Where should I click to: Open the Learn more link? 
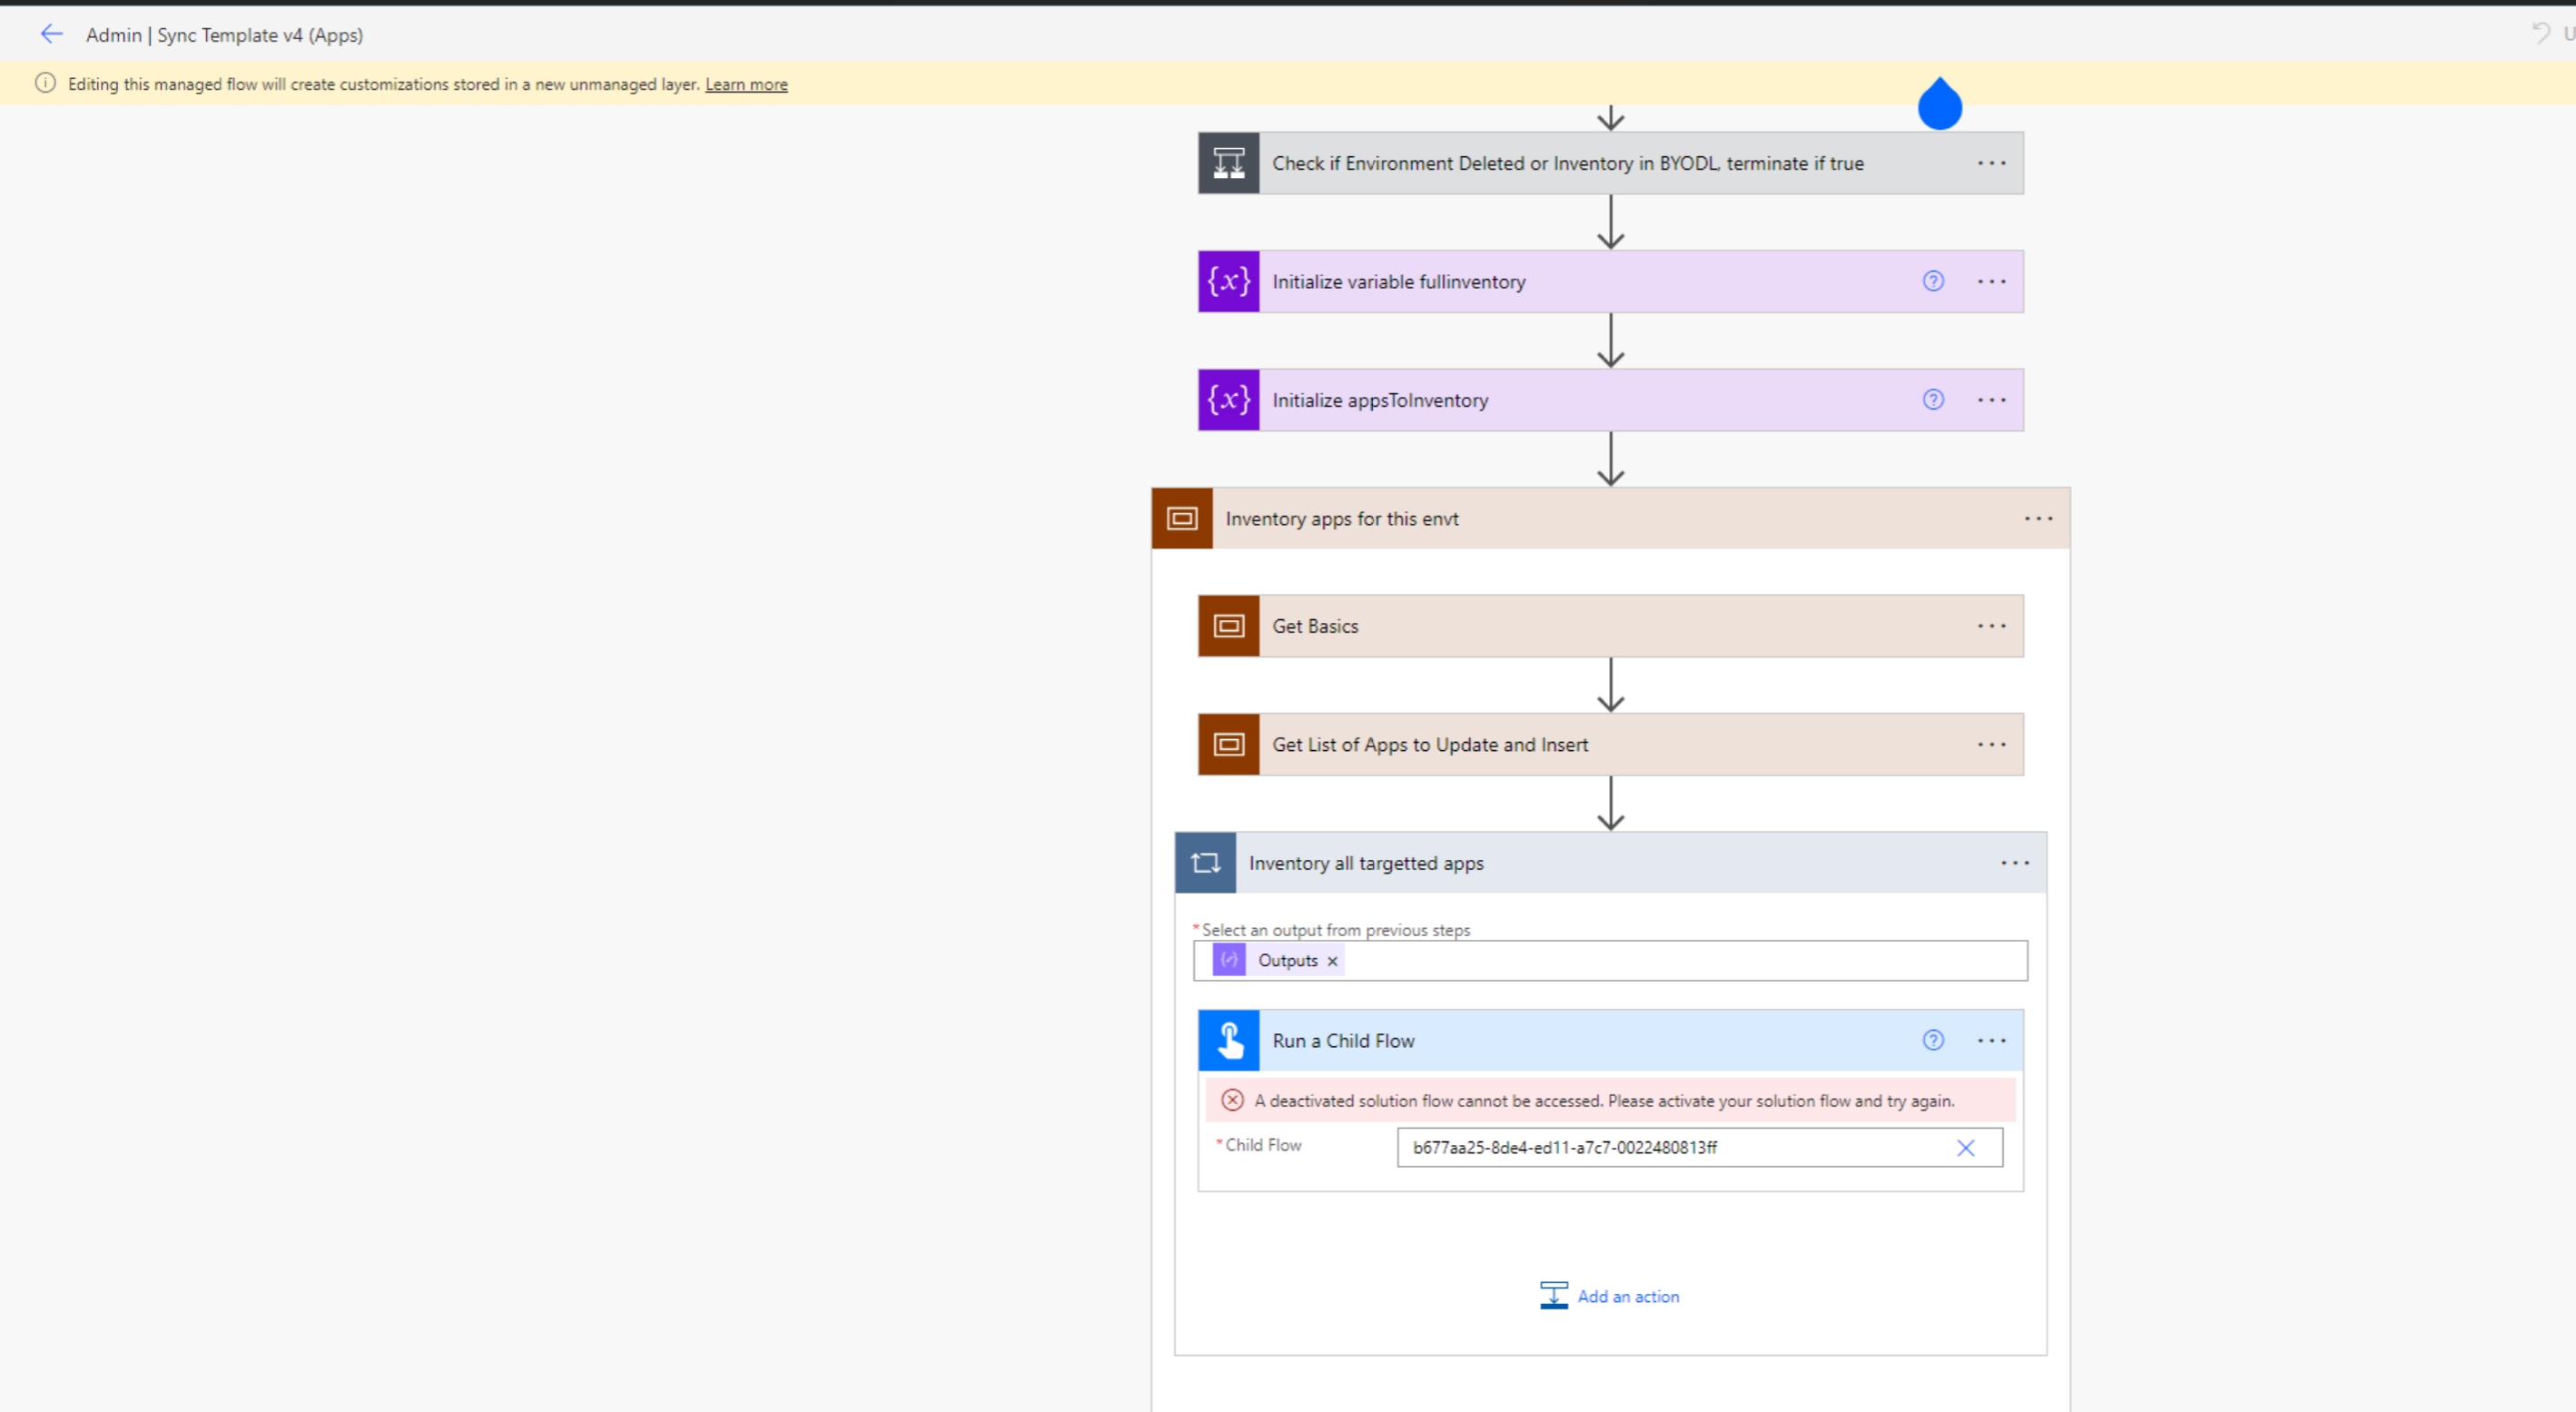point(746,84)
